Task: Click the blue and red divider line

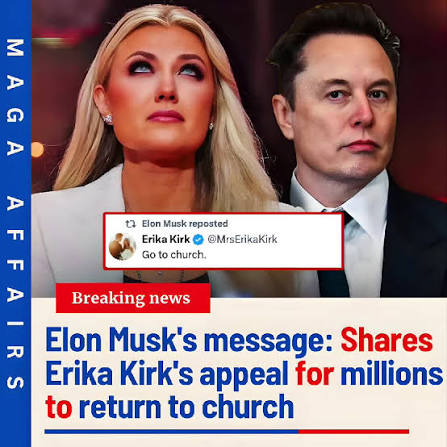Action: pyautogui.click(x=227, y=431)
